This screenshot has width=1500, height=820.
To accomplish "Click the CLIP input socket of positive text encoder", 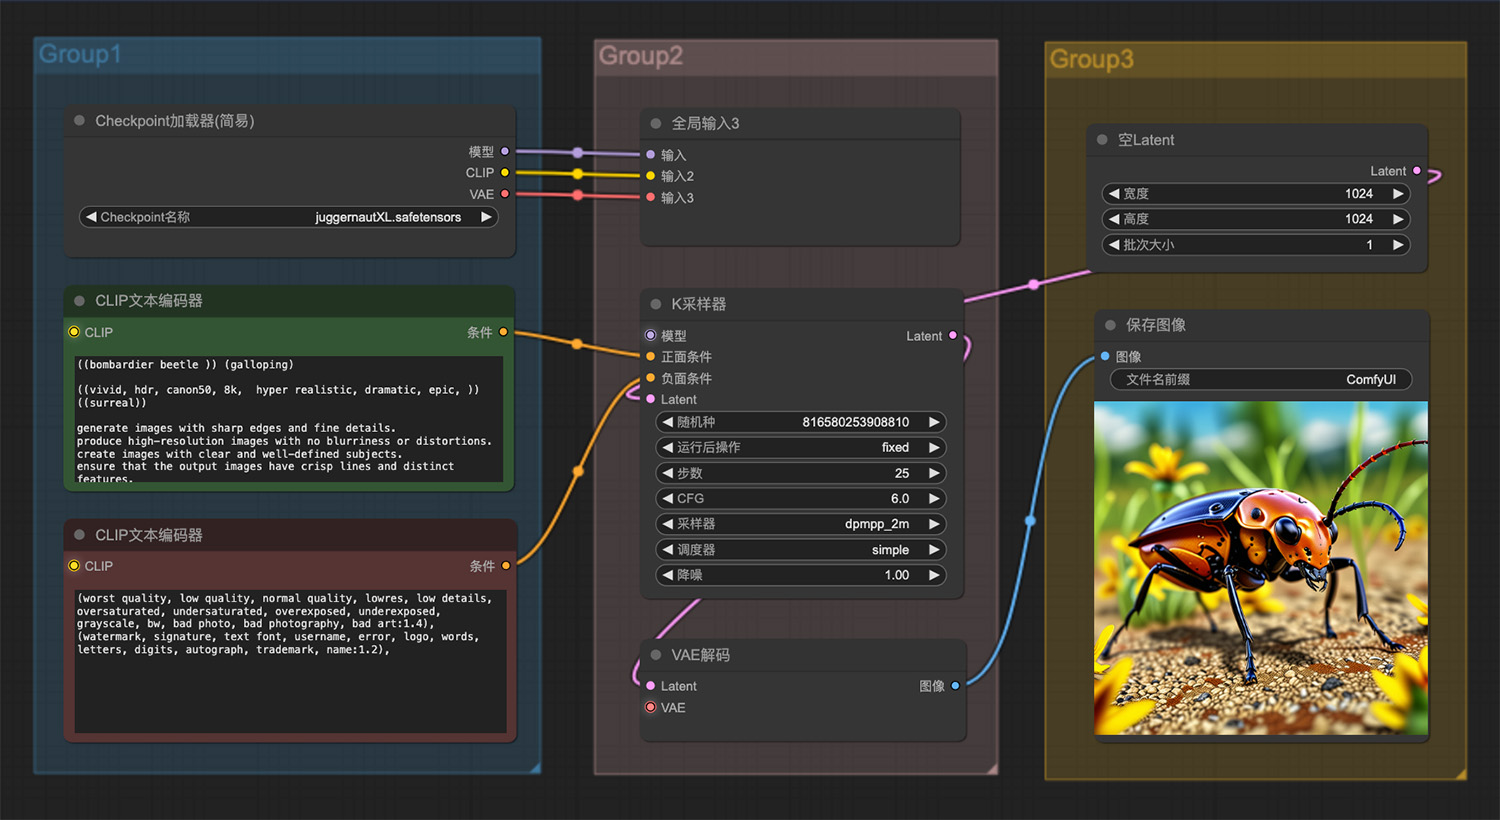I will pyautogui.click(x=74, y=332).
